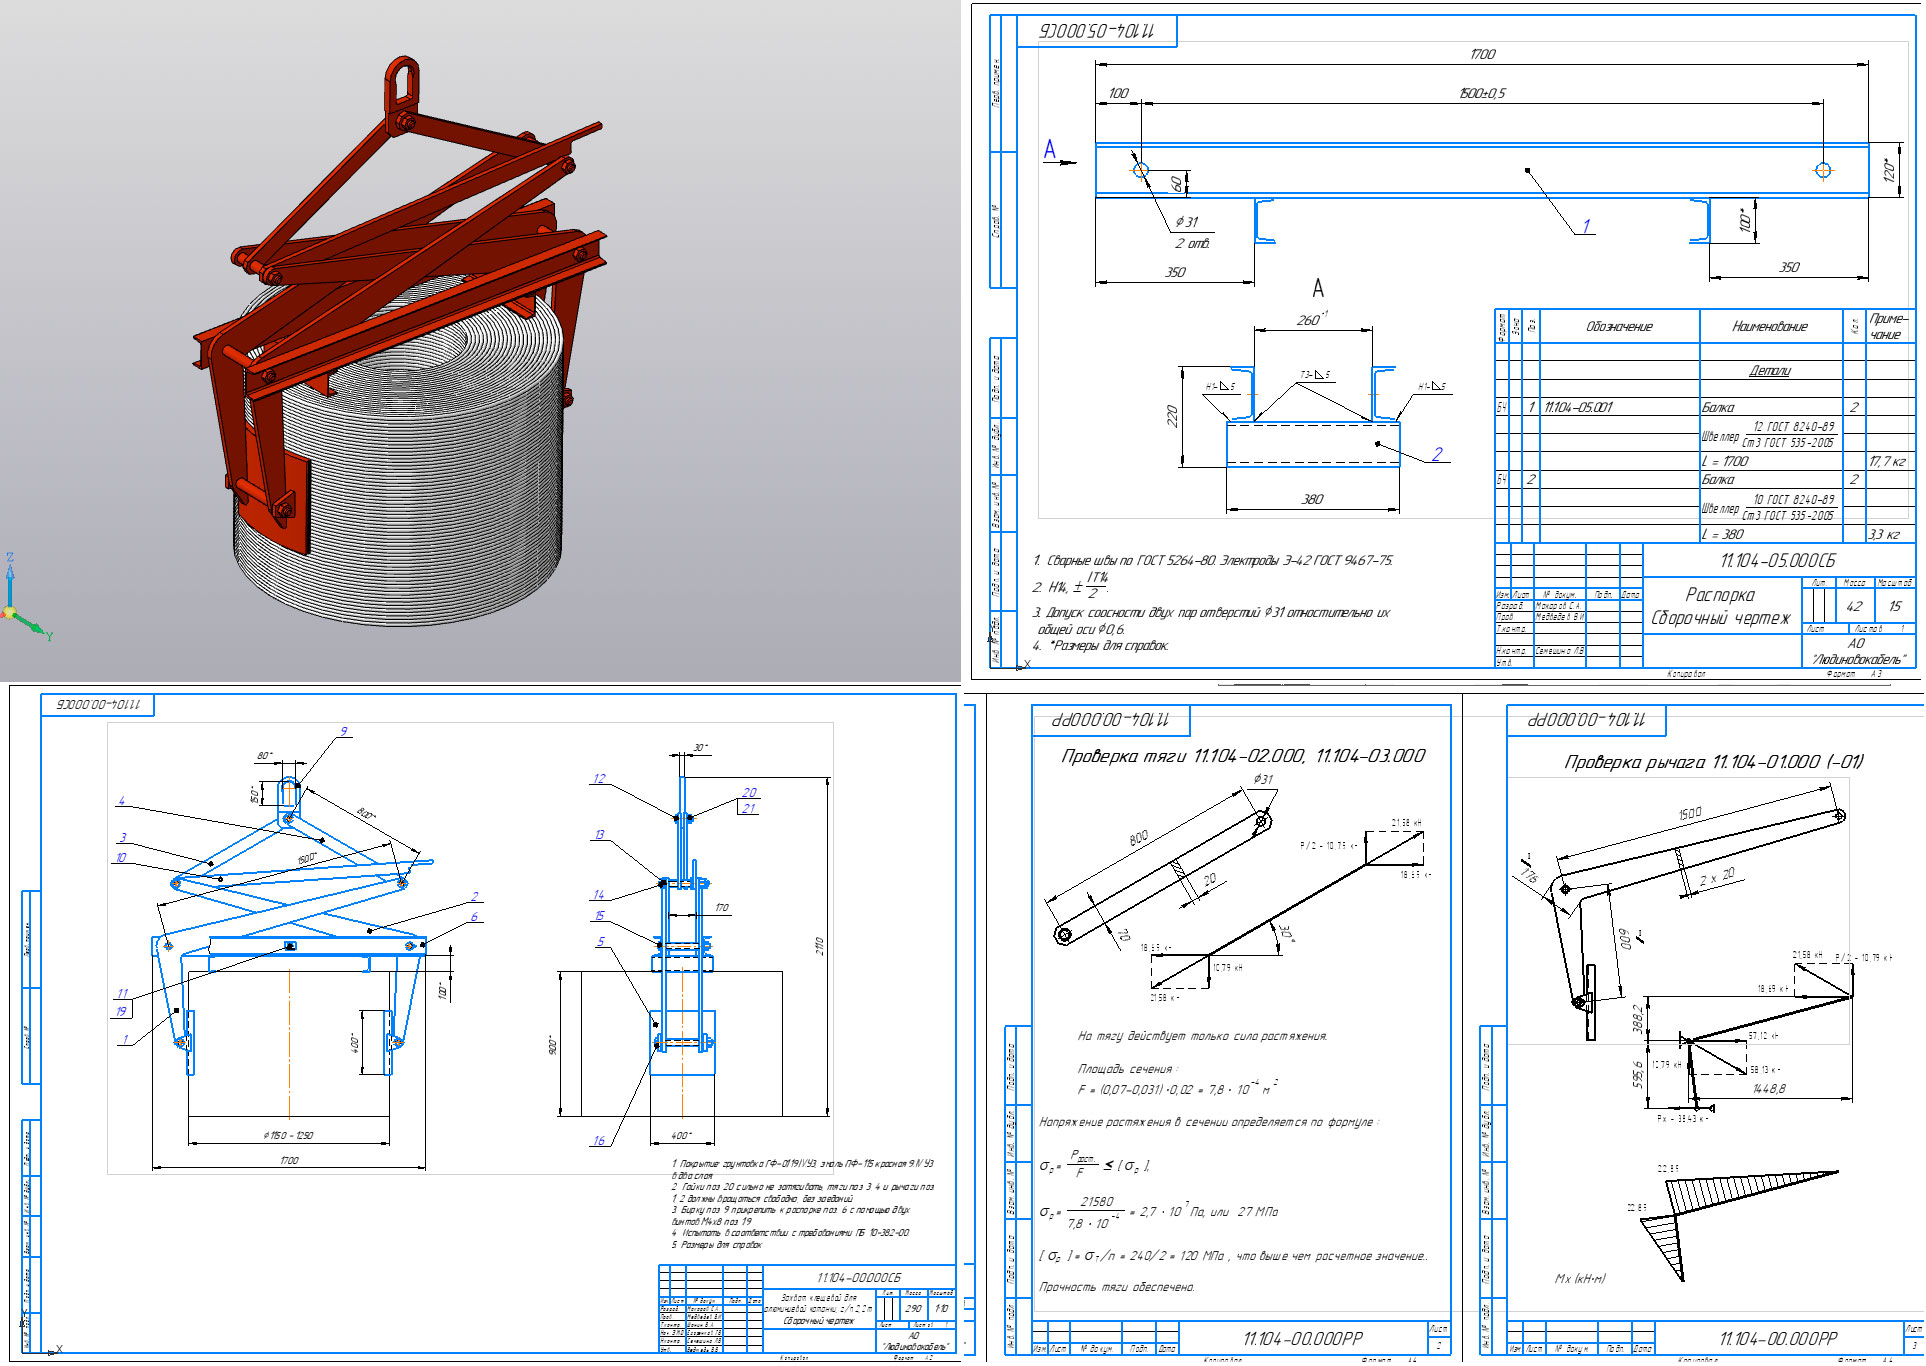The image size is (1926, 1366).
Task: Select the '2110' height dimension
Action: tap(820, 946)
